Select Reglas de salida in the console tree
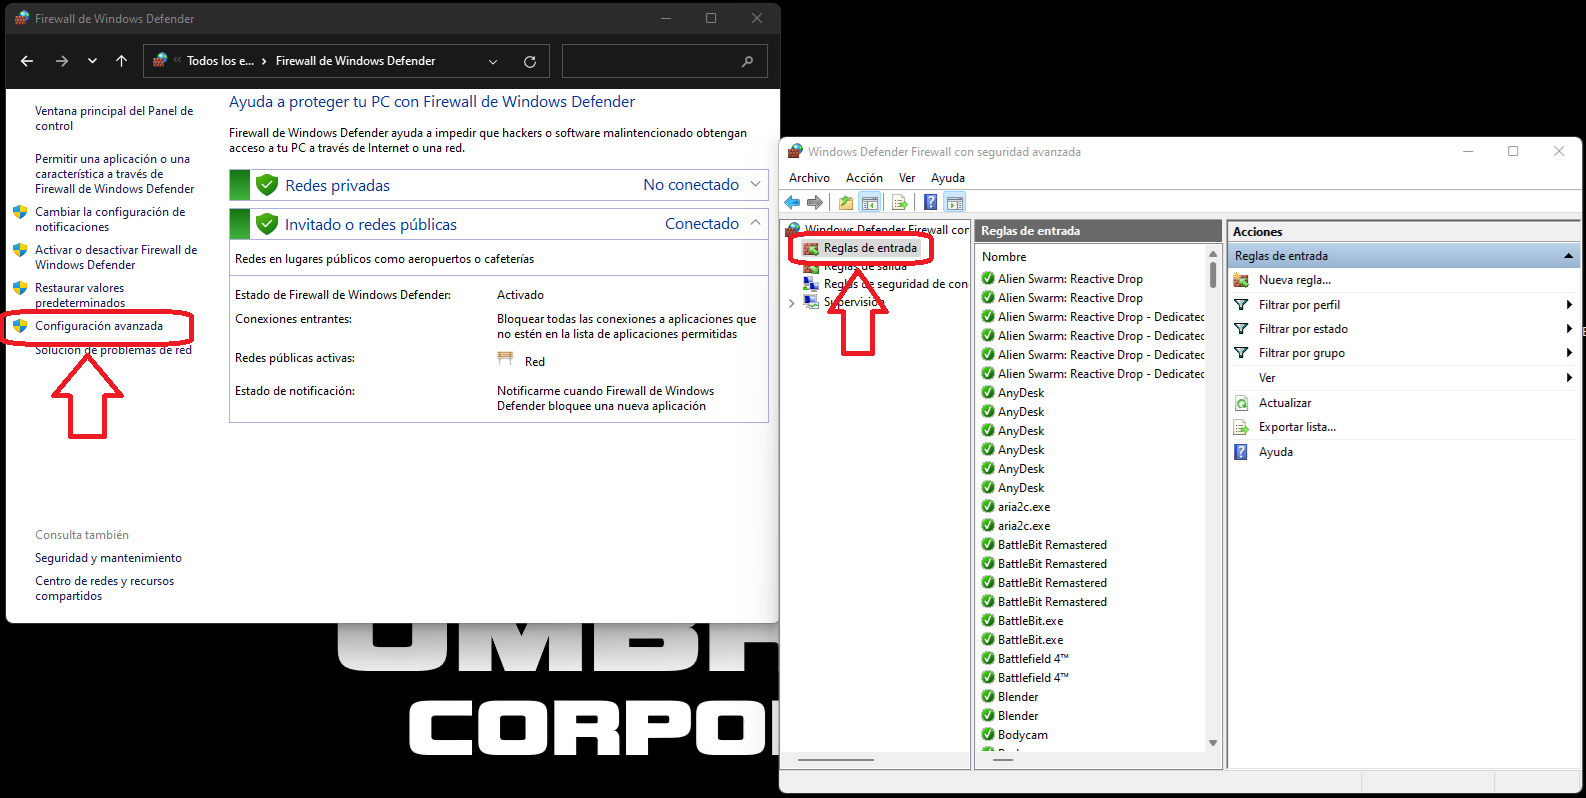This screenshot has height=798, width=1586. pos(865,267)
